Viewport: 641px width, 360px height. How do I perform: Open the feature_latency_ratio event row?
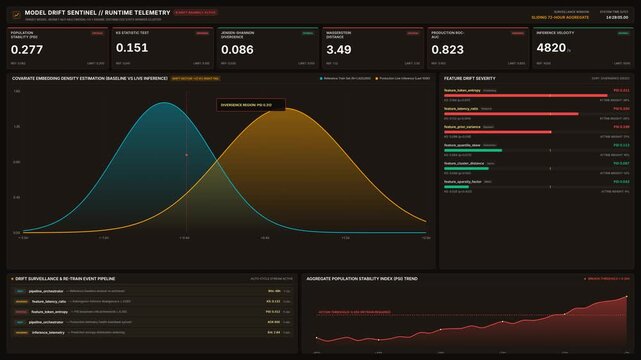[x=152, y=301]
